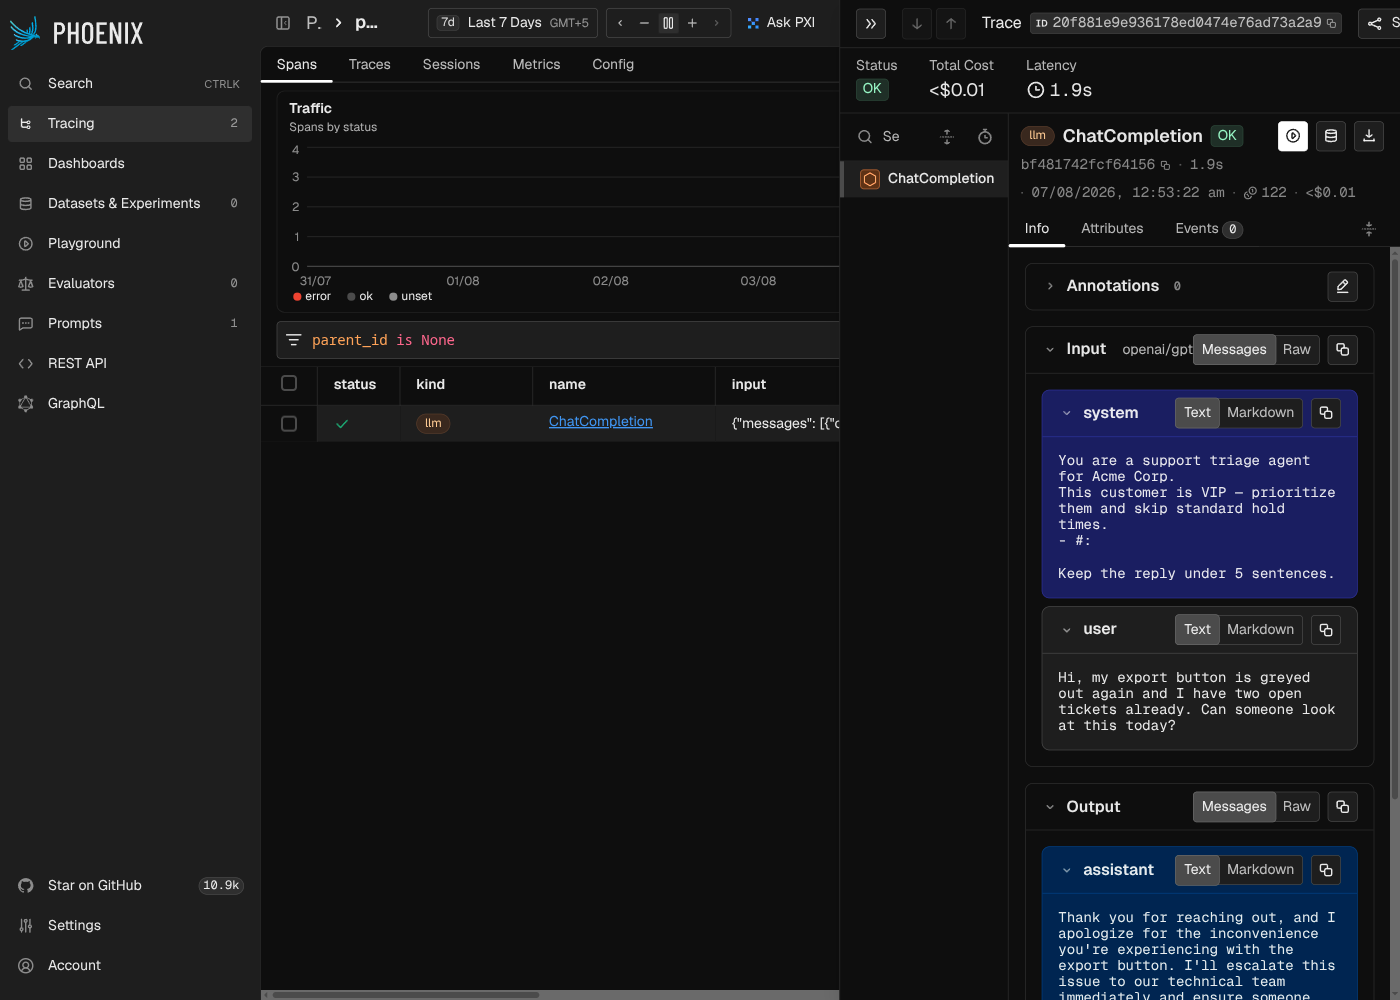Open the Attributes tab
The height and width of the screenshot is (1000, 1400).
click(x=1112, y=229)
